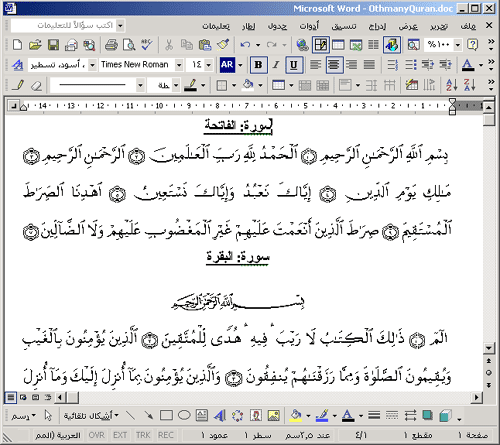Draw an oval with the ellipse tool
Image resolution: width=500 pixels, height=445 pixels.
pos(184,415)
